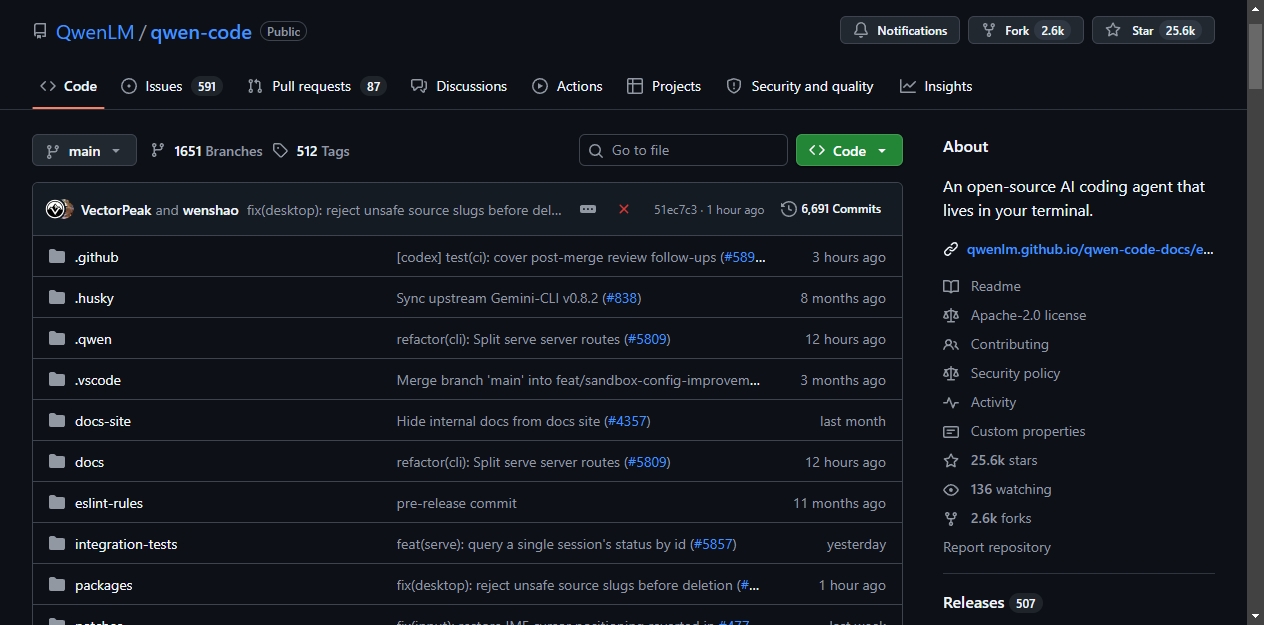Open the packages folder
Image resolution: width=1264 pixels, height=625 pixels.
click(104, 585)
